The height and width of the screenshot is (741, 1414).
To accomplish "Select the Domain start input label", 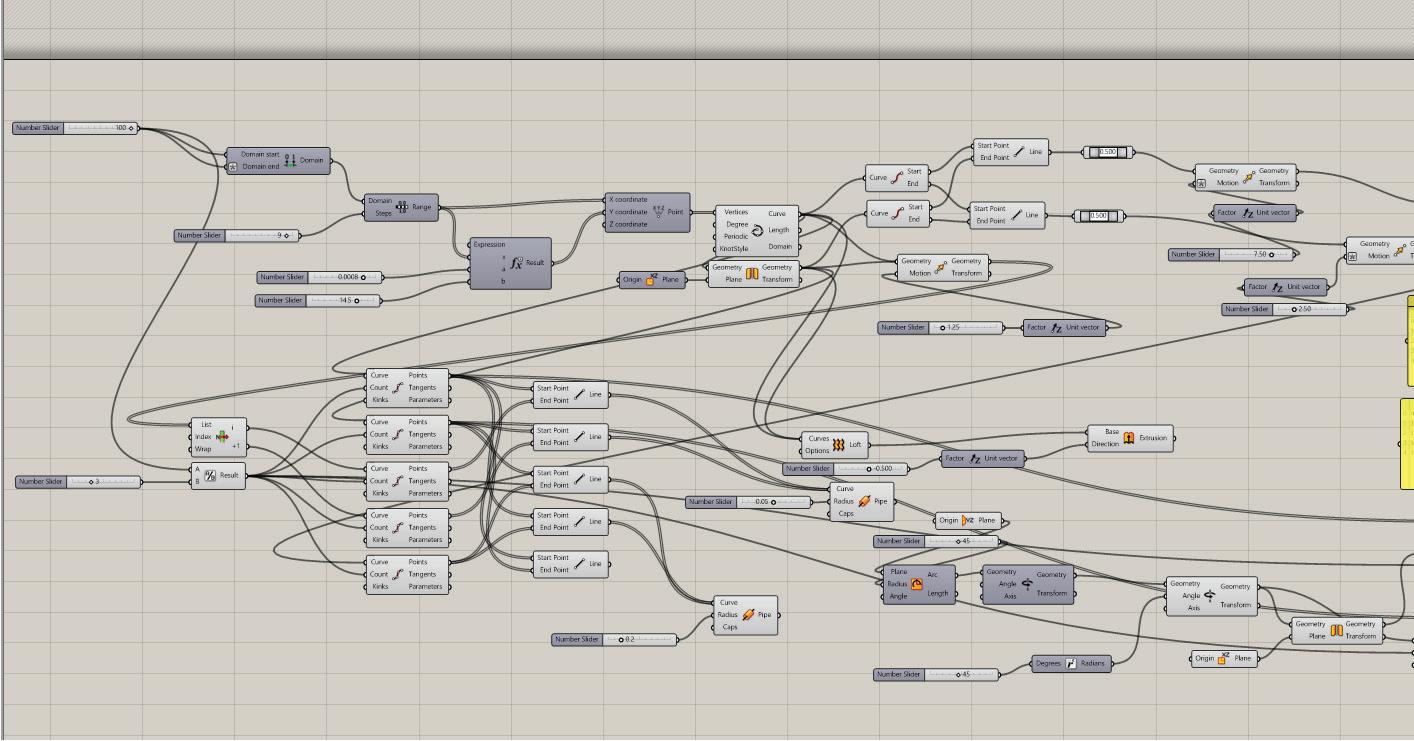I will (x=260, y=154).
